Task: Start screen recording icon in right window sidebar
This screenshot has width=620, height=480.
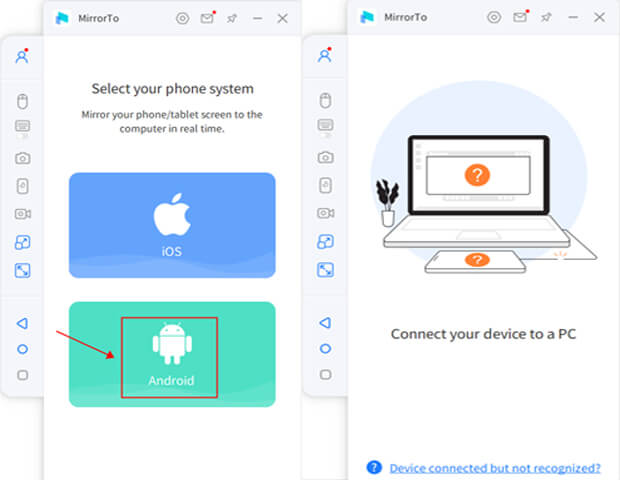Action: pyautogui.click(x=325, y=213)
